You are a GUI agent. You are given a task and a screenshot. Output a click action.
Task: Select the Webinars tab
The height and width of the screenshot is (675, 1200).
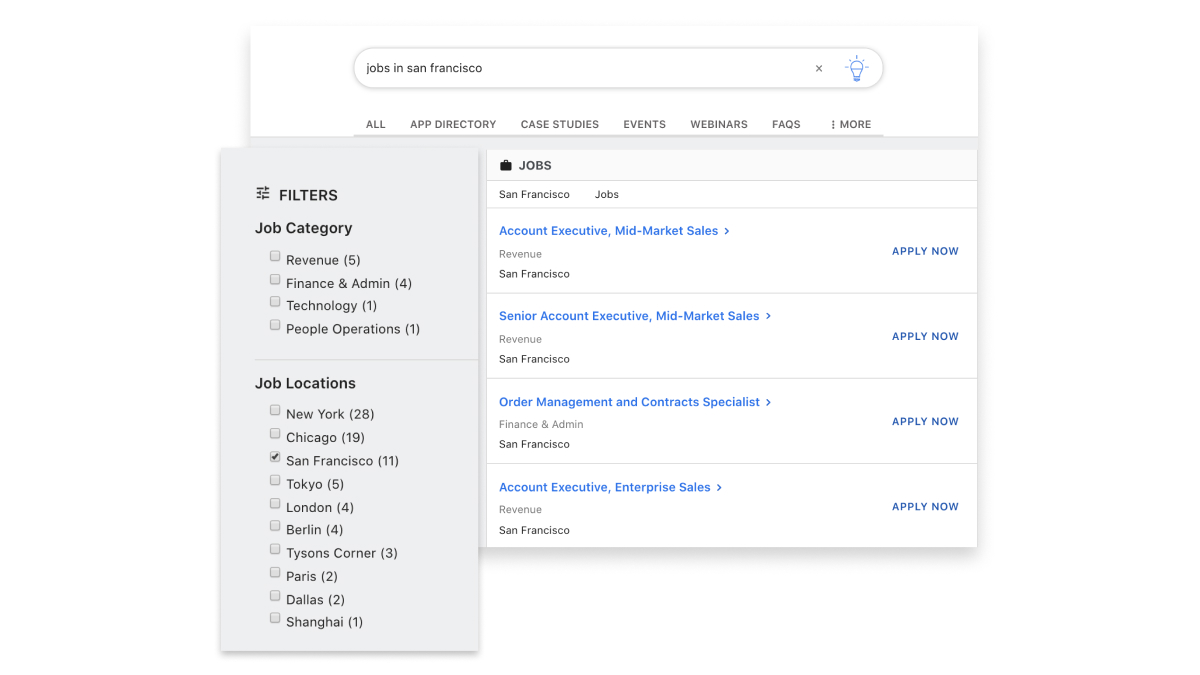[719, 124]
